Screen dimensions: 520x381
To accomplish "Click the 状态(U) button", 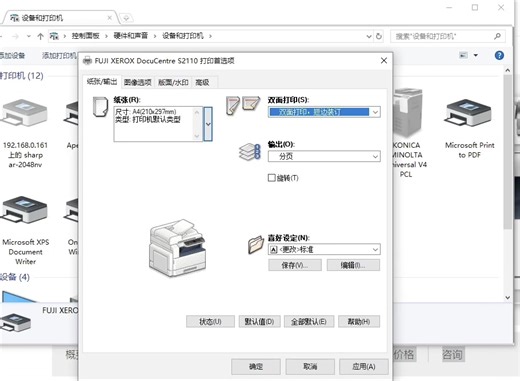I will [210, 322].
